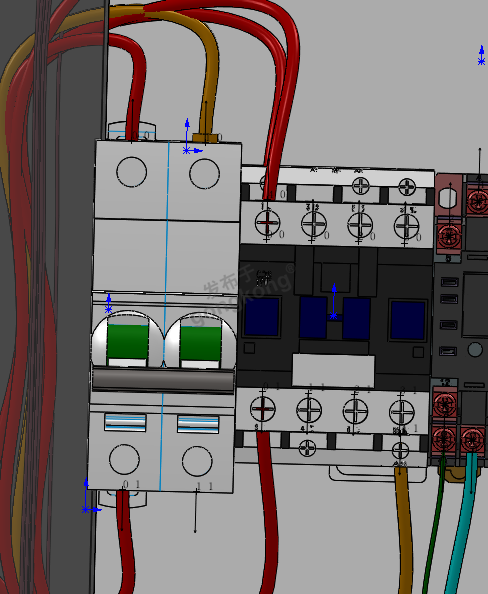Toggle the right green breaker lever
Viewport: 488px width, 594px height.
pos(200,343)
